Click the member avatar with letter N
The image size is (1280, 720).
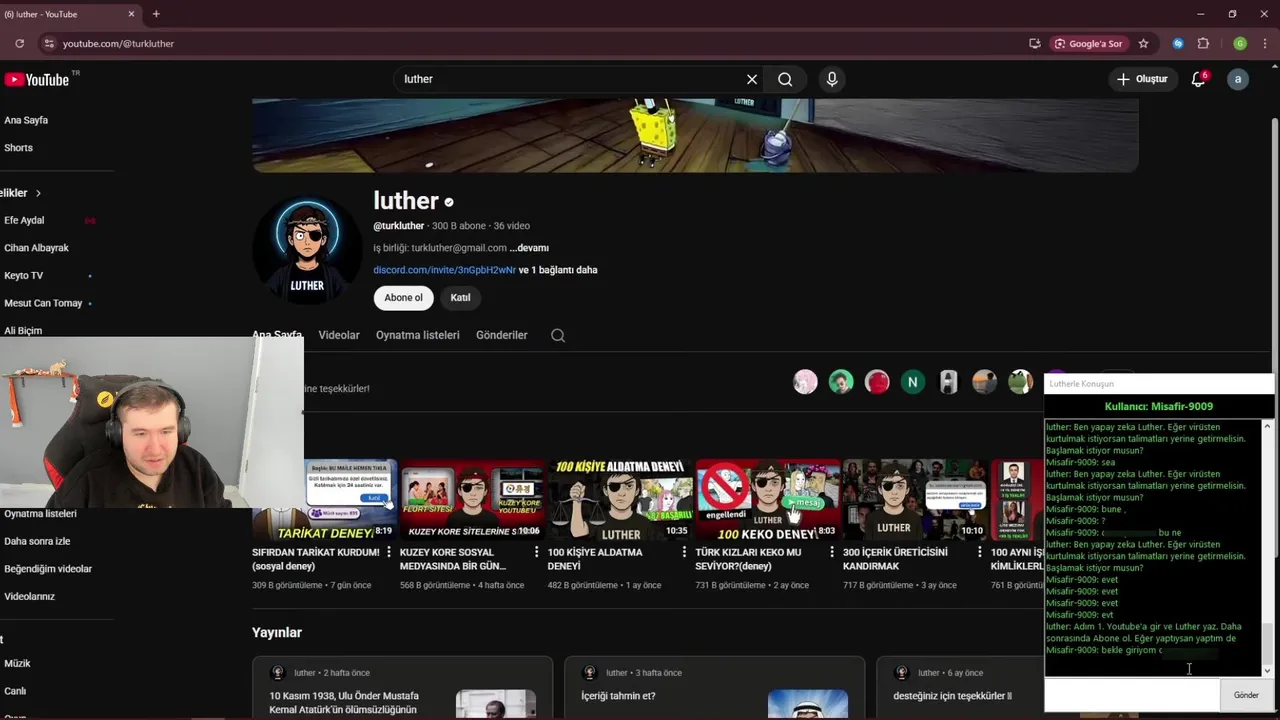click(x=912, y=382)
